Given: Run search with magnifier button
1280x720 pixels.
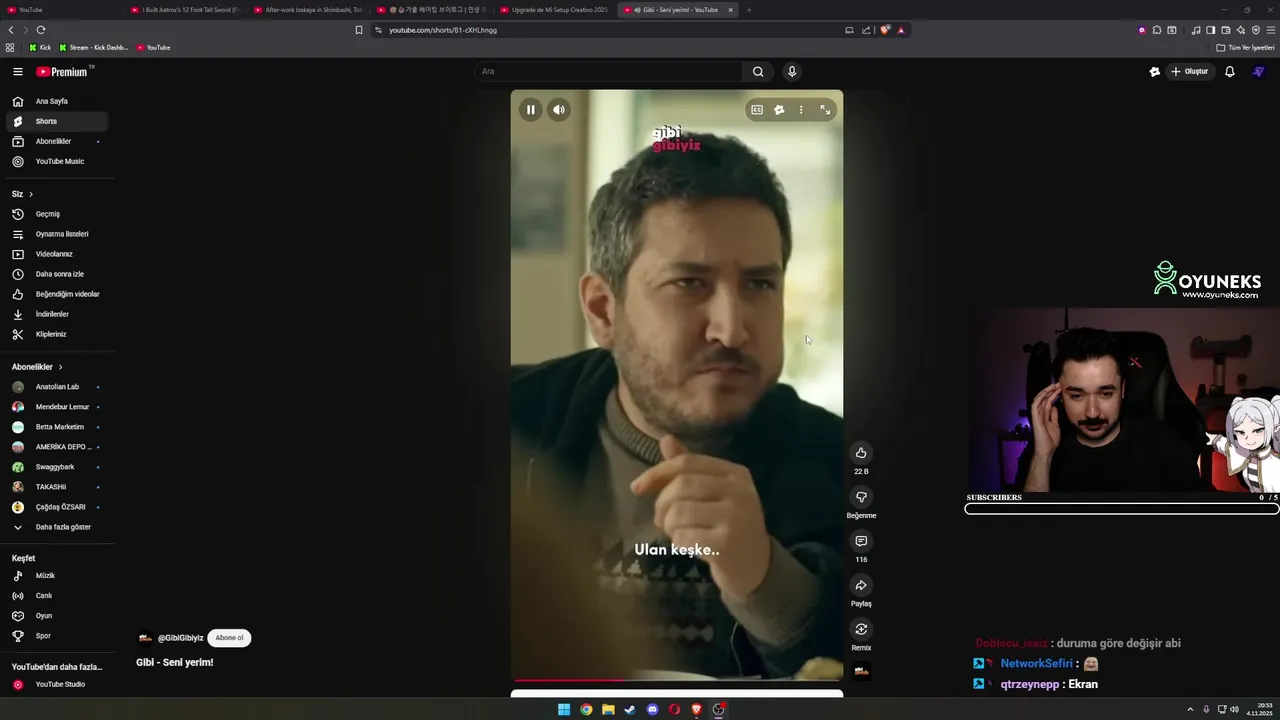Looking at the screenshot, I should pyautogui.click(x=758, y=72).
